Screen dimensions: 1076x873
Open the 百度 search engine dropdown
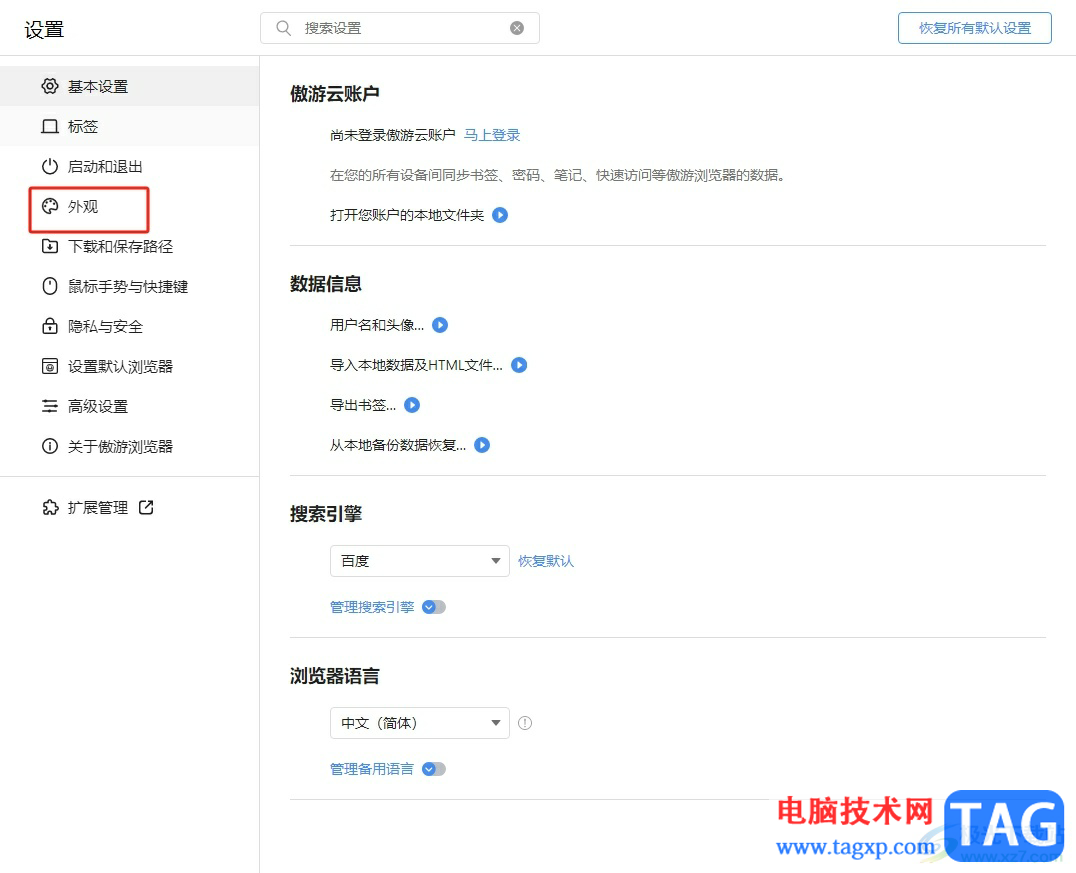tap(419, 561)
